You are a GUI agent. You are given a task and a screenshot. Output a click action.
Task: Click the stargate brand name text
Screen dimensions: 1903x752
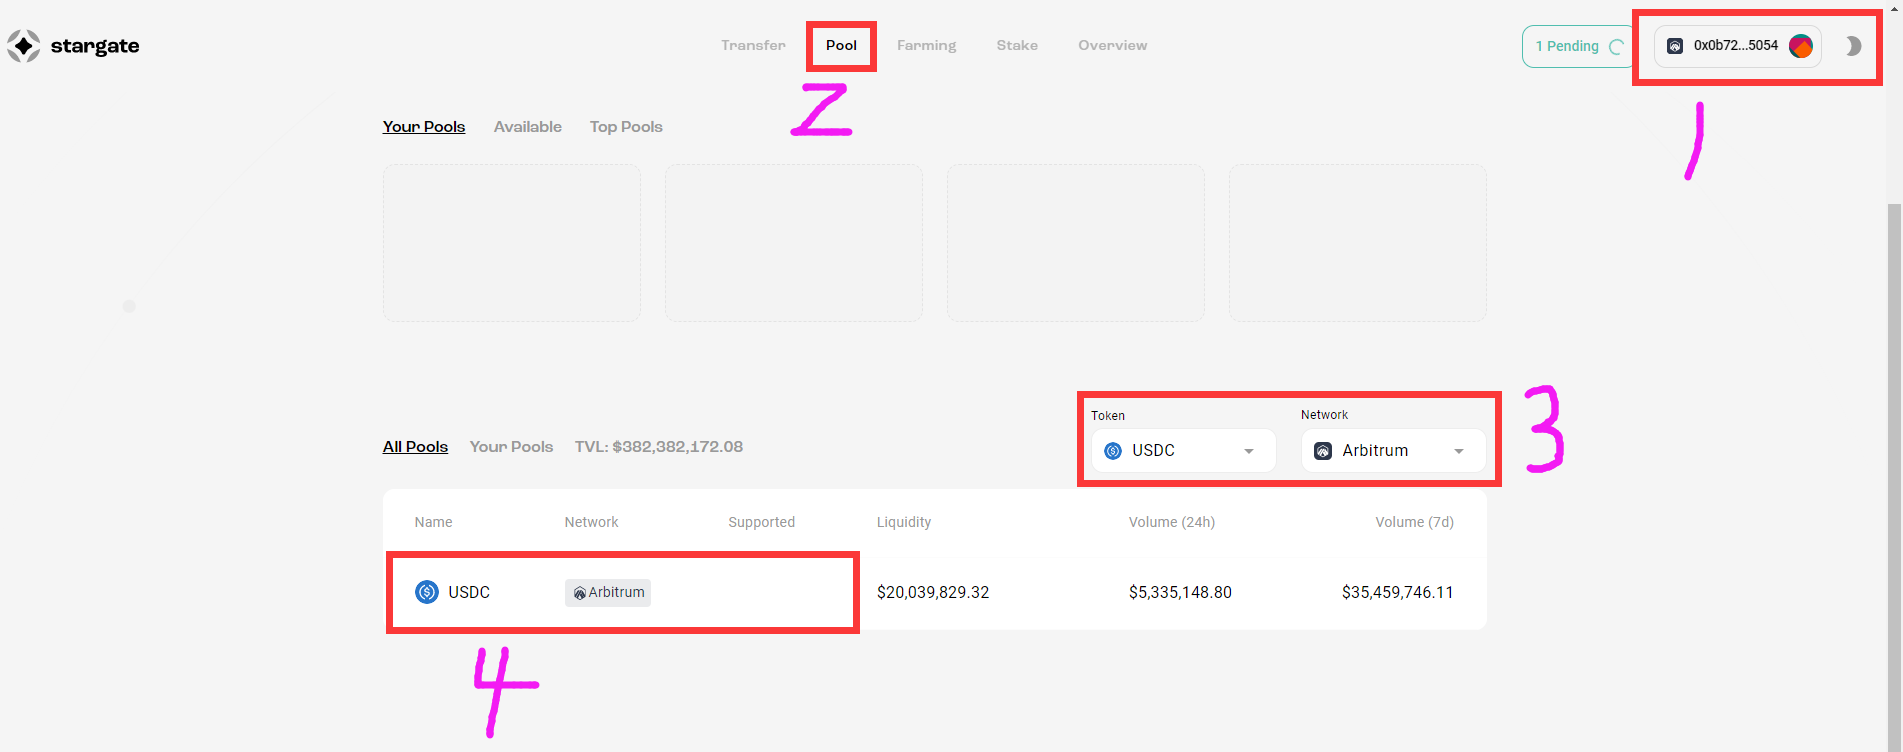[x=95, y=46]
